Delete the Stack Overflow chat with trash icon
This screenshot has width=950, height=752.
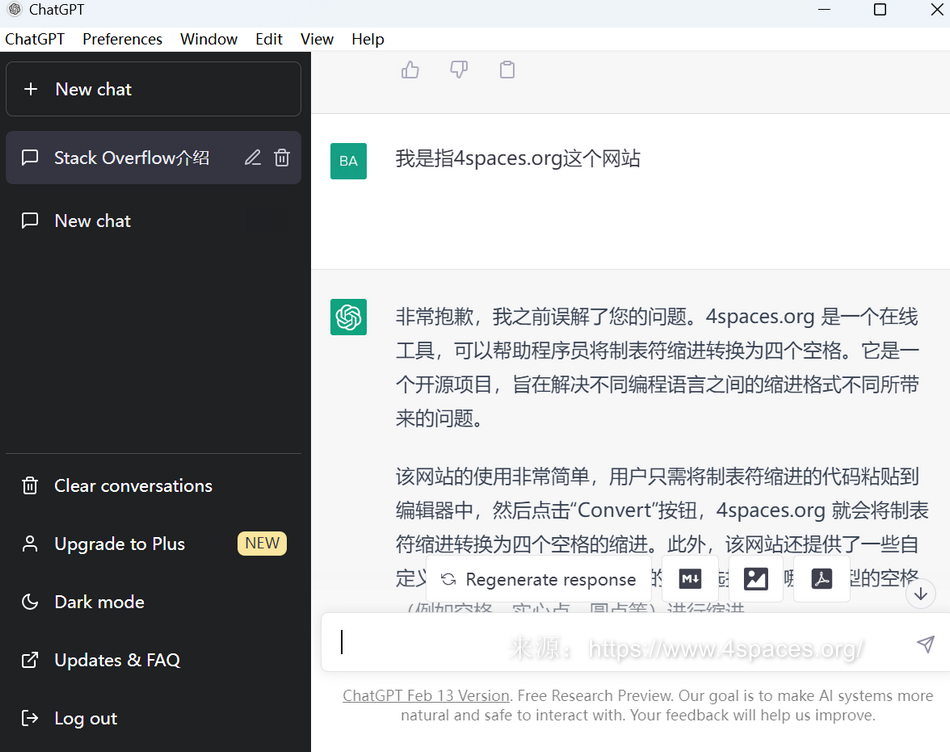pyautogui.click(x=282, y=158)
